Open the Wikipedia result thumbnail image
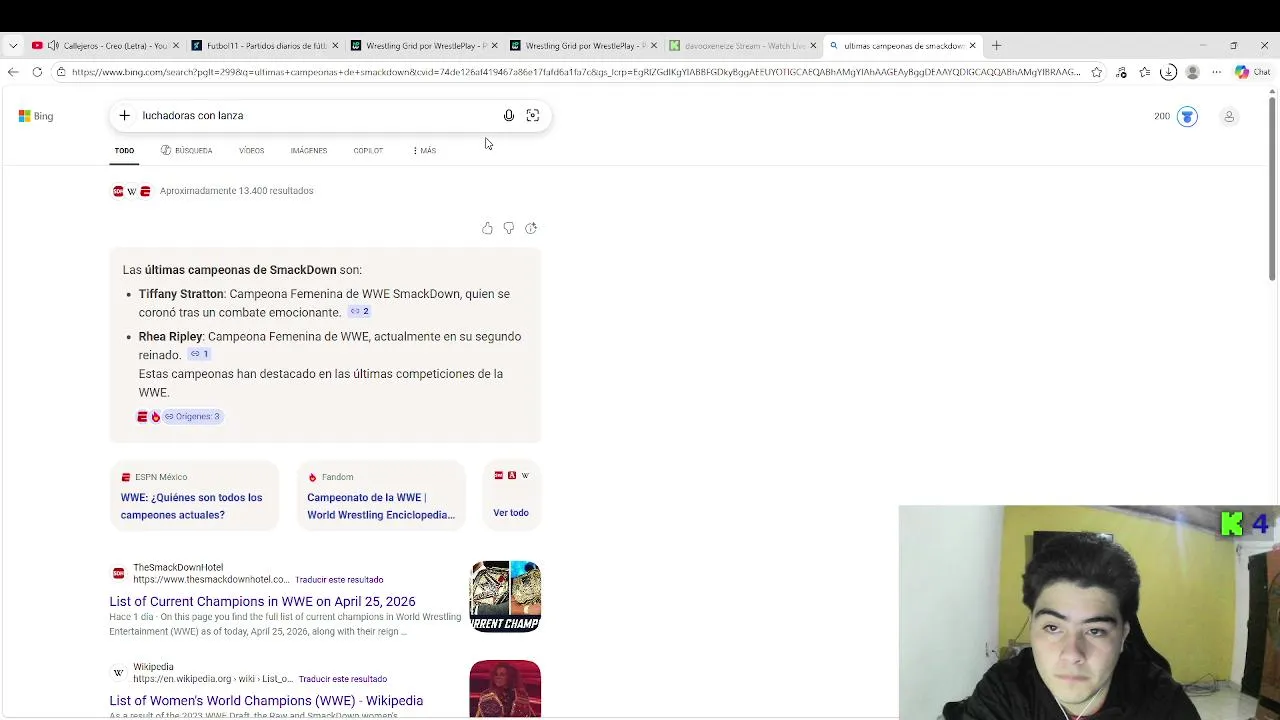Image resolution: width=1280 pixels, height=720 pixels. pos(505,689)
